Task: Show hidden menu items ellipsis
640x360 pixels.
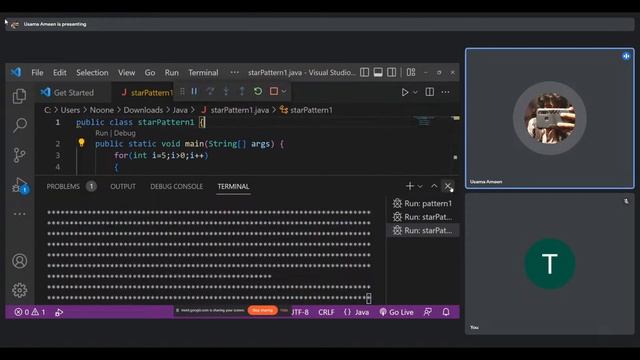Action: pyautogui.click(x=235, y=73)
